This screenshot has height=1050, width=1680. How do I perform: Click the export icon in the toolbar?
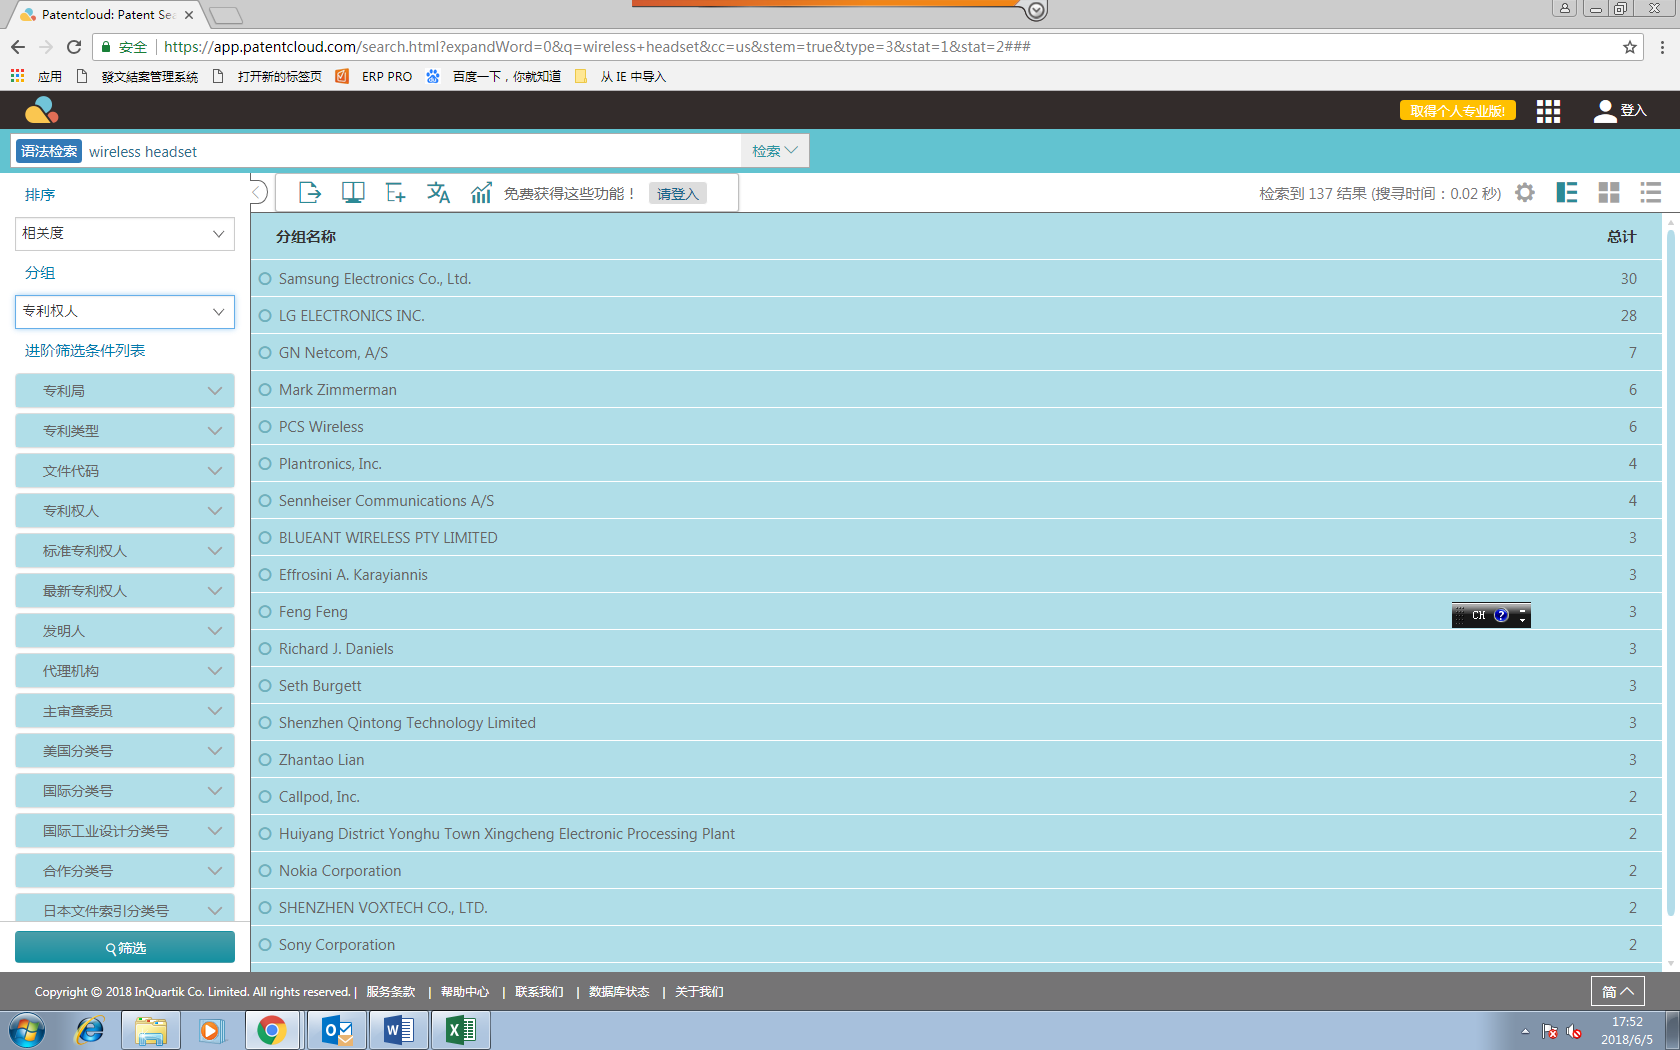pyautogui.click(x=309, y=193)
